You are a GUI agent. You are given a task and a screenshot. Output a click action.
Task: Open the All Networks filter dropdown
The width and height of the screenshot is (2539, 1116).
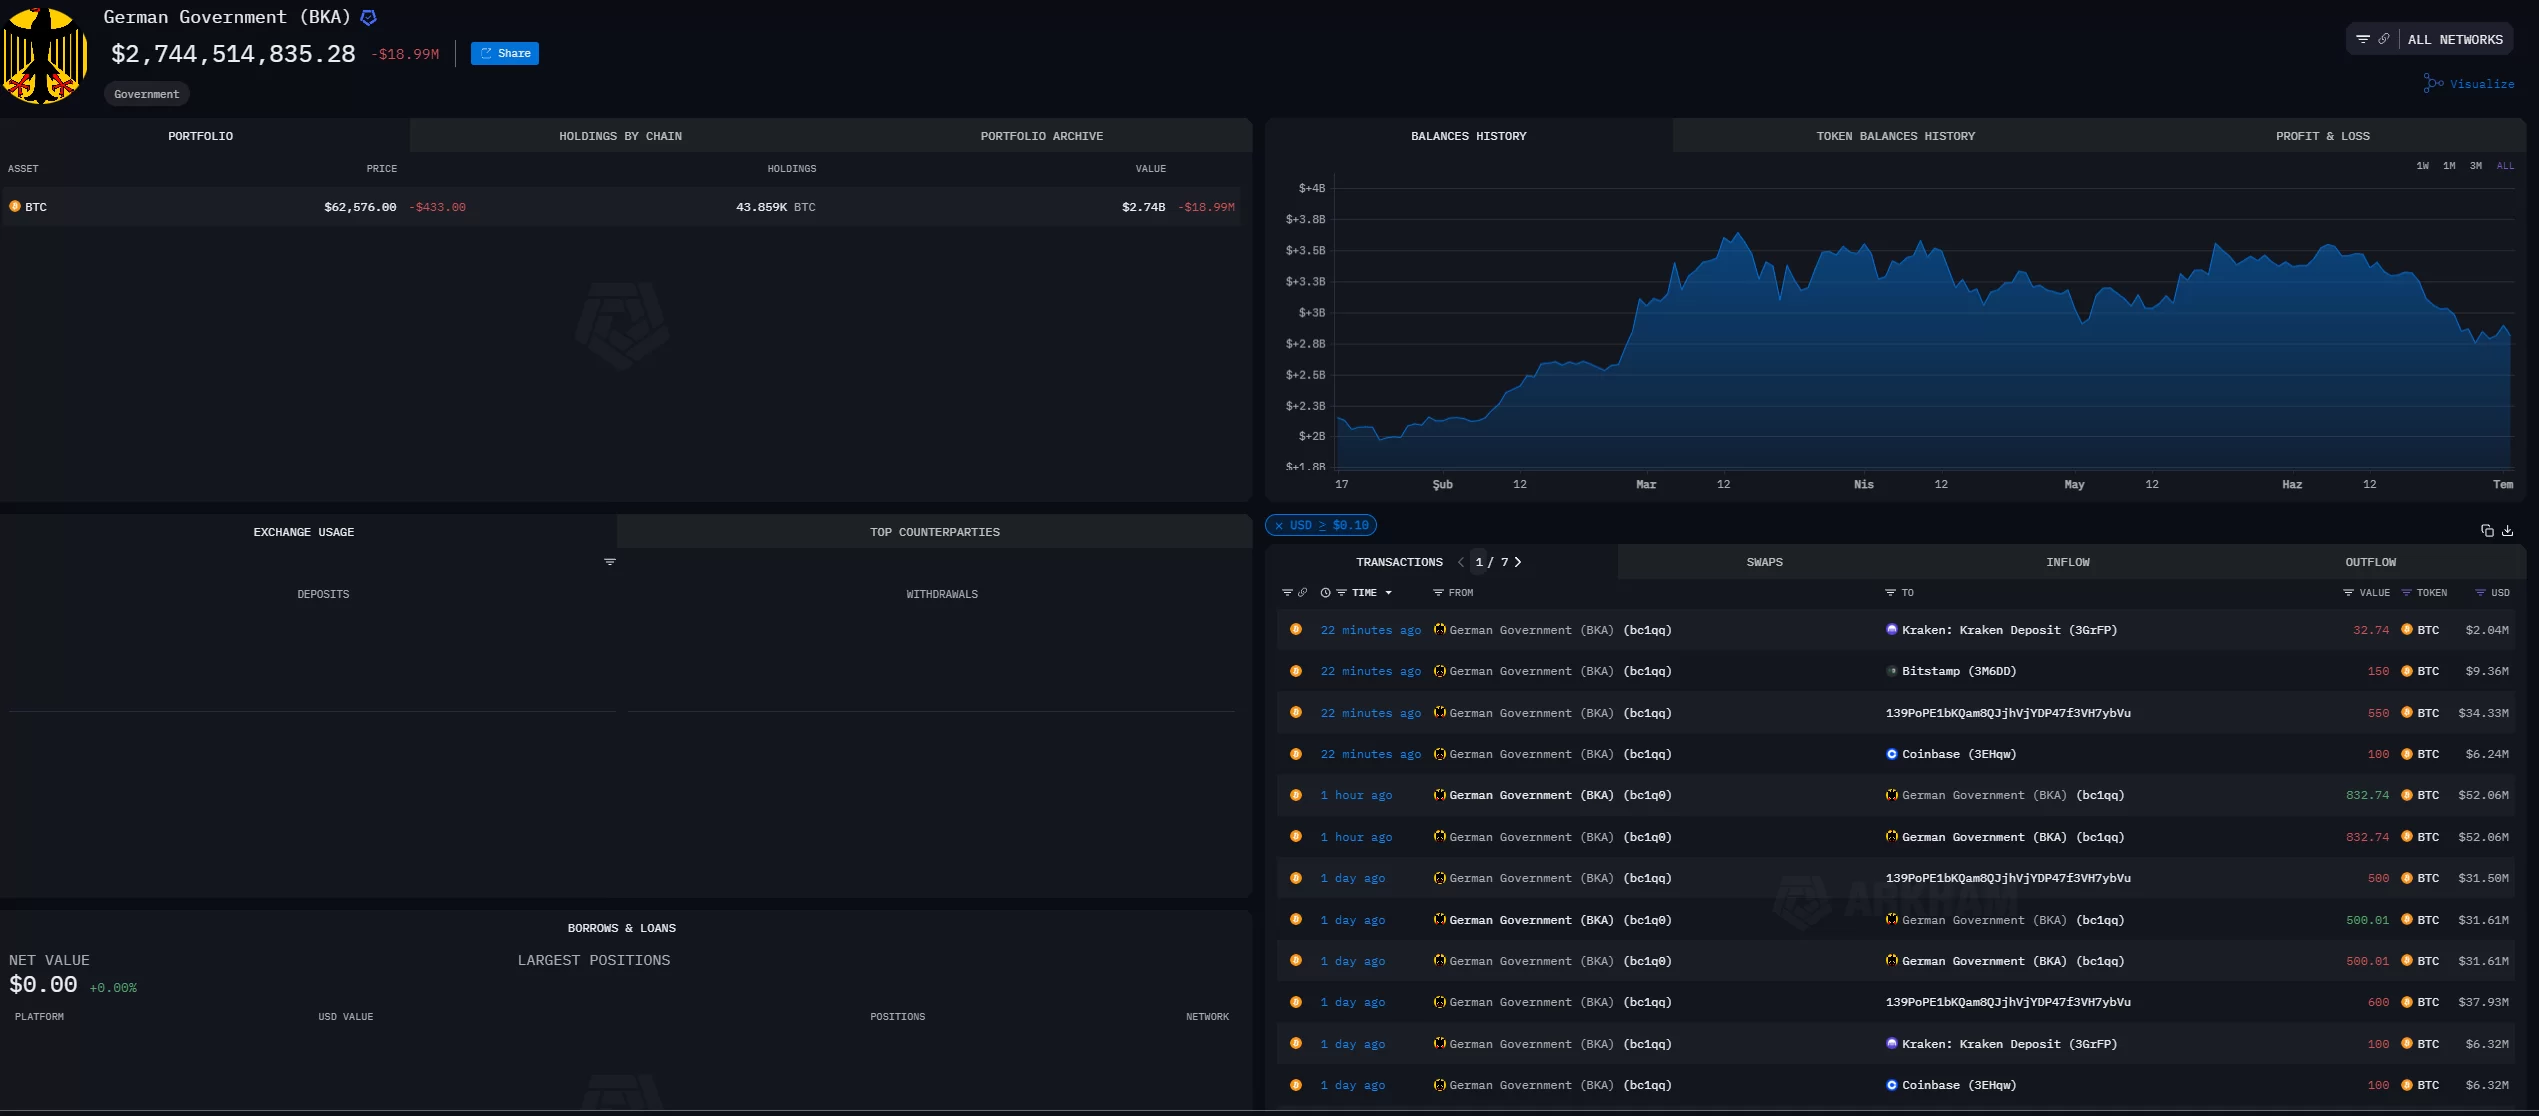point(2455,40)
